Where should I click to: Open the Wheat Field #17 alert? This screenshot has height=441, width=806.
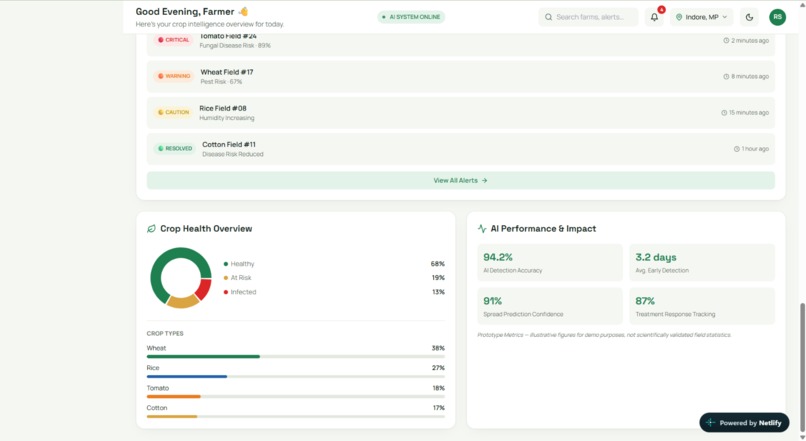click(x=461, y=77)
